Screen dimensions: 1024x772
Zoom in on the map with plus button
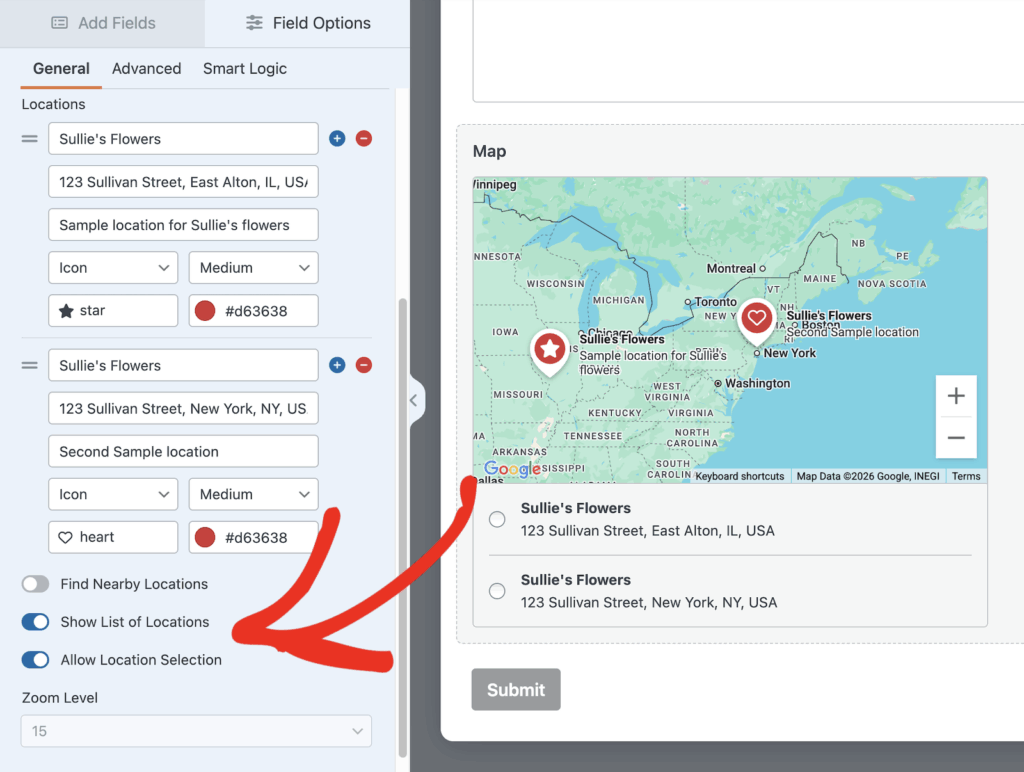956,396
